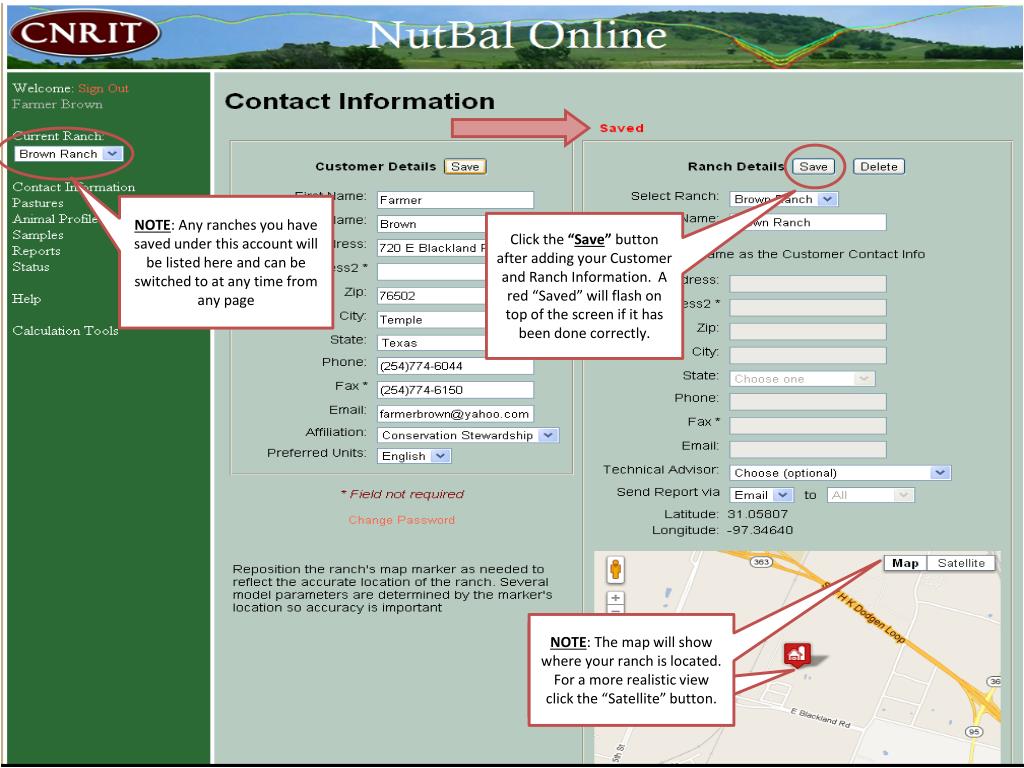
Task: Open the Send Report via Email dropdown
Action: tap(761, 495)
